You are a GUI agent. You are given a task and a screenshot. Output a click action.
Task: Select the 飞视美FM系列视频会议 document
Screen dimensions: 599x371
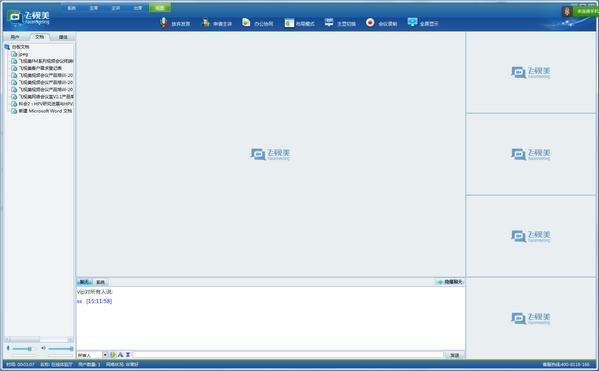click(x=46, y=61)
